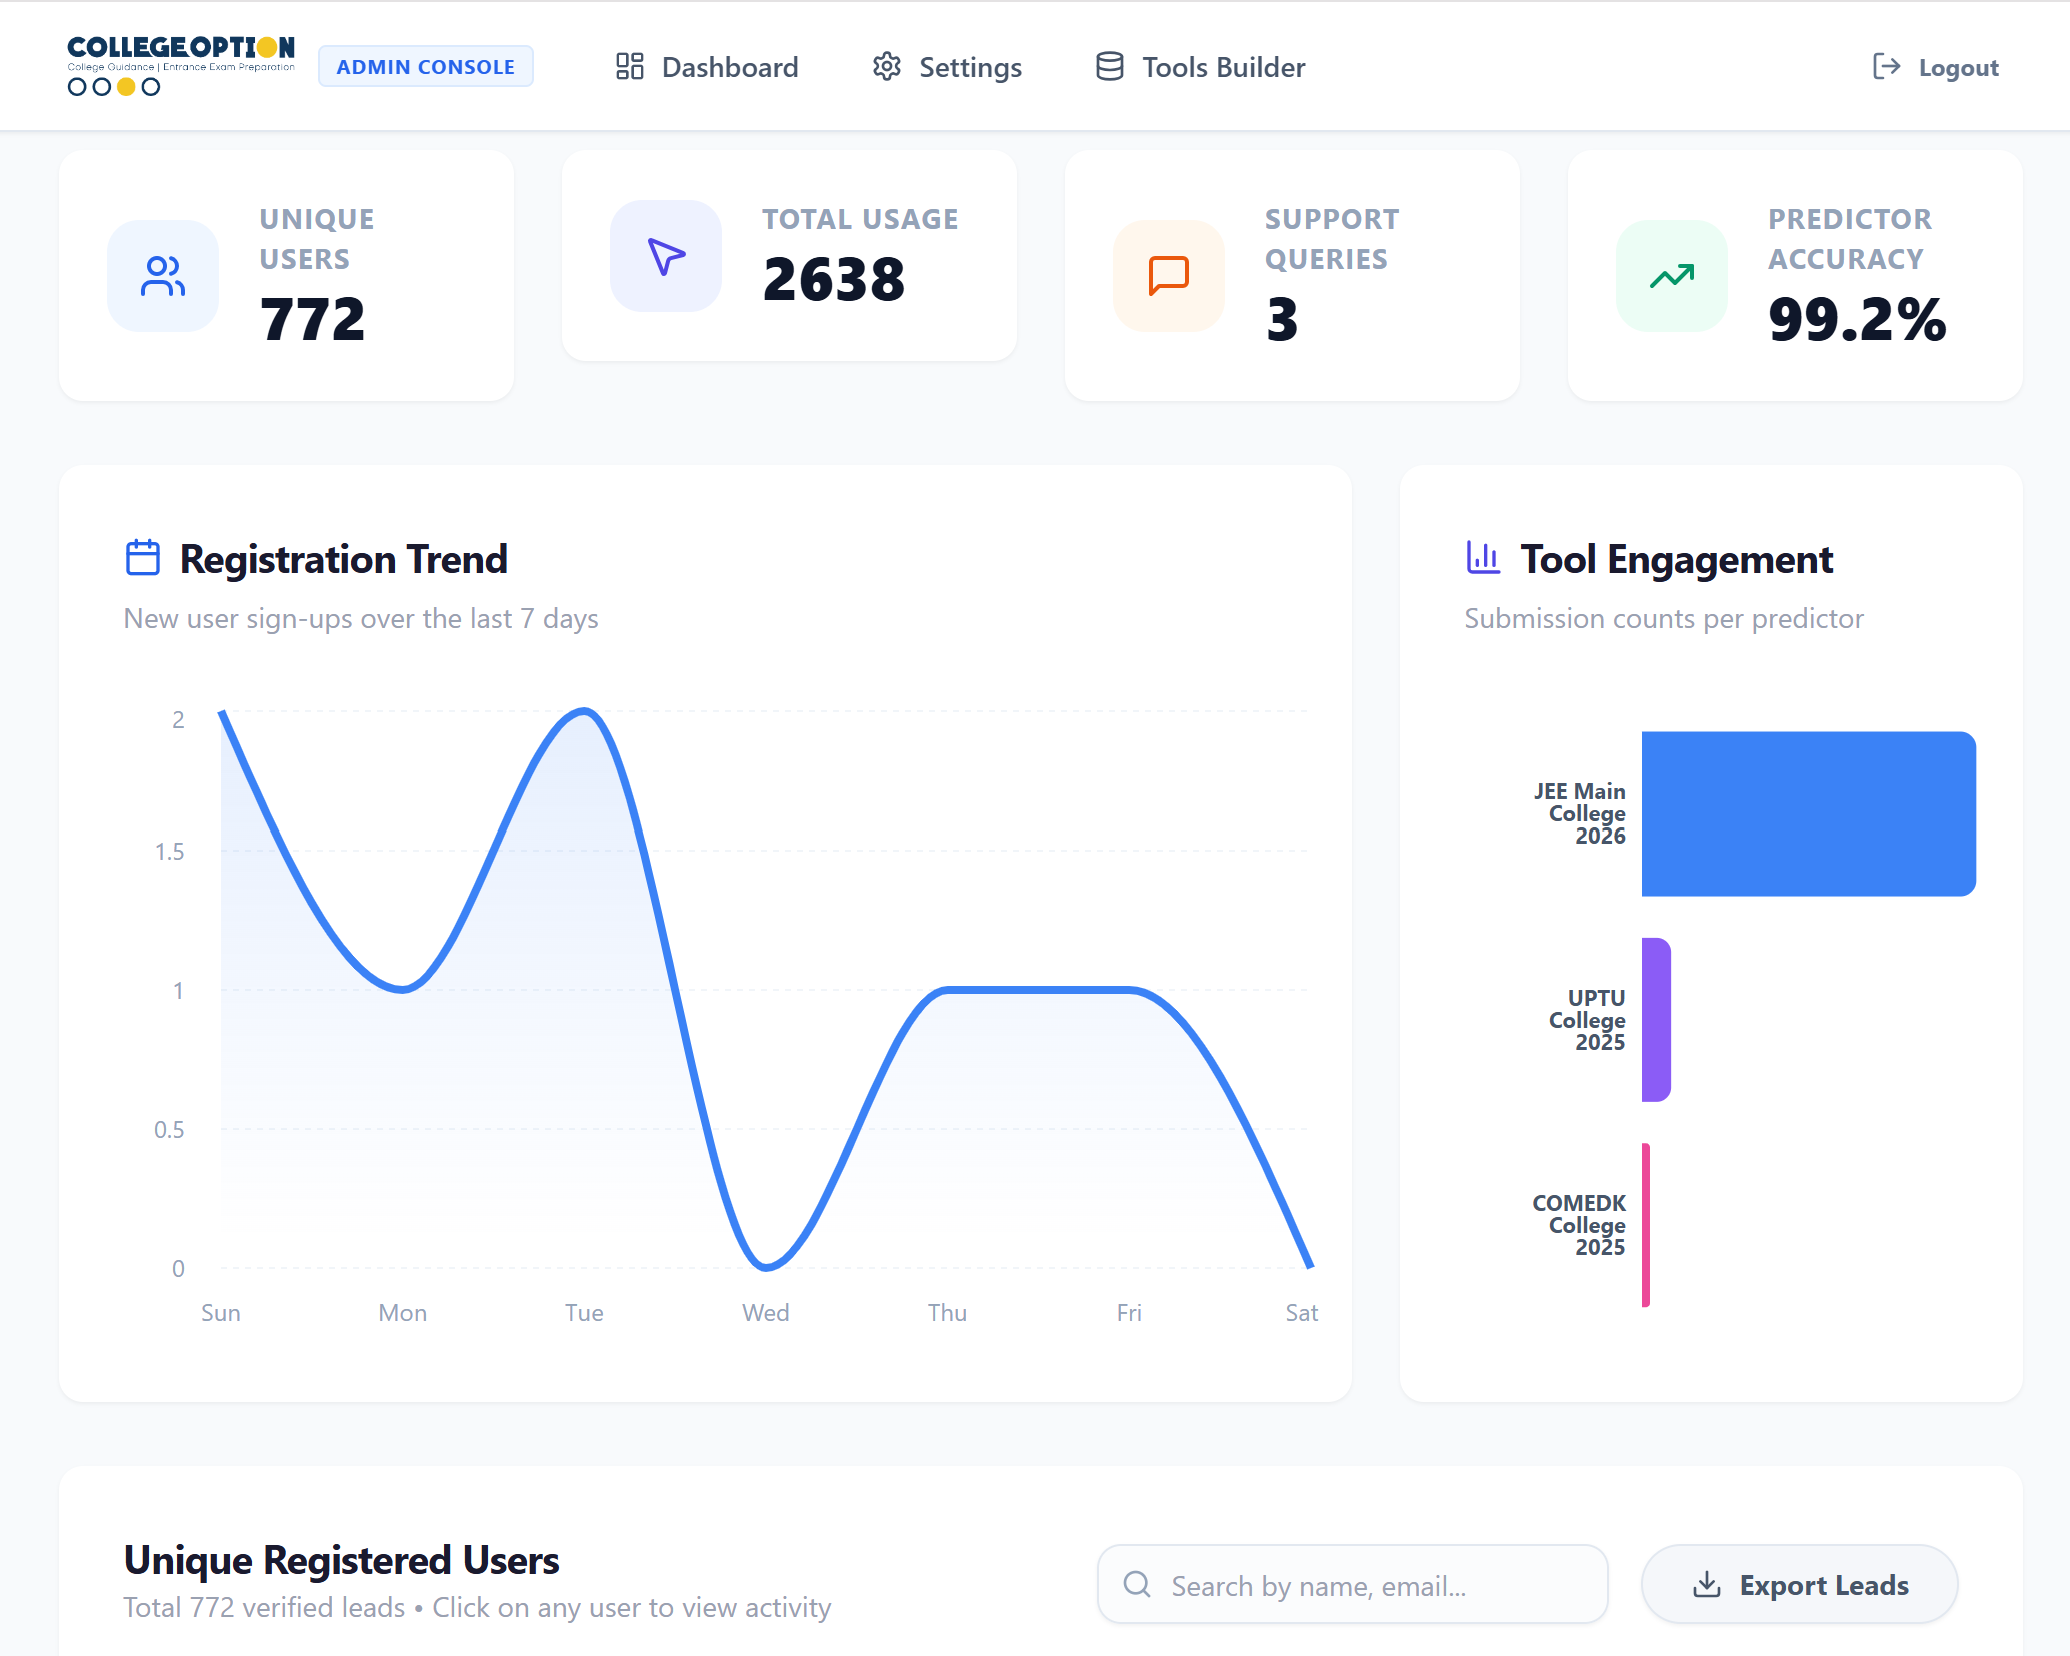Screen dimensions: 2070x1656
Task: Click the Unique Users people icon
Action: point(163,276)
